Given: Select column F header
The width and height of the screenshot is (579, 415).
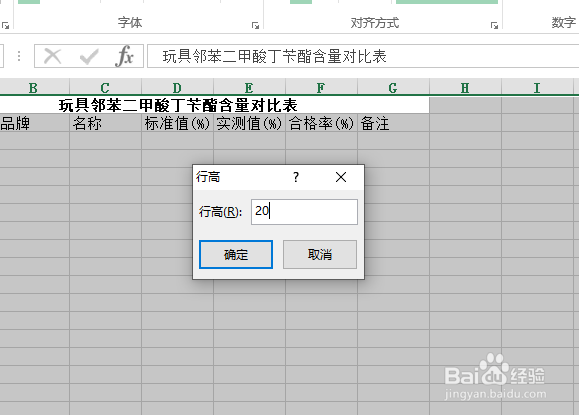Looking at the screenshot, I should 321,88.
